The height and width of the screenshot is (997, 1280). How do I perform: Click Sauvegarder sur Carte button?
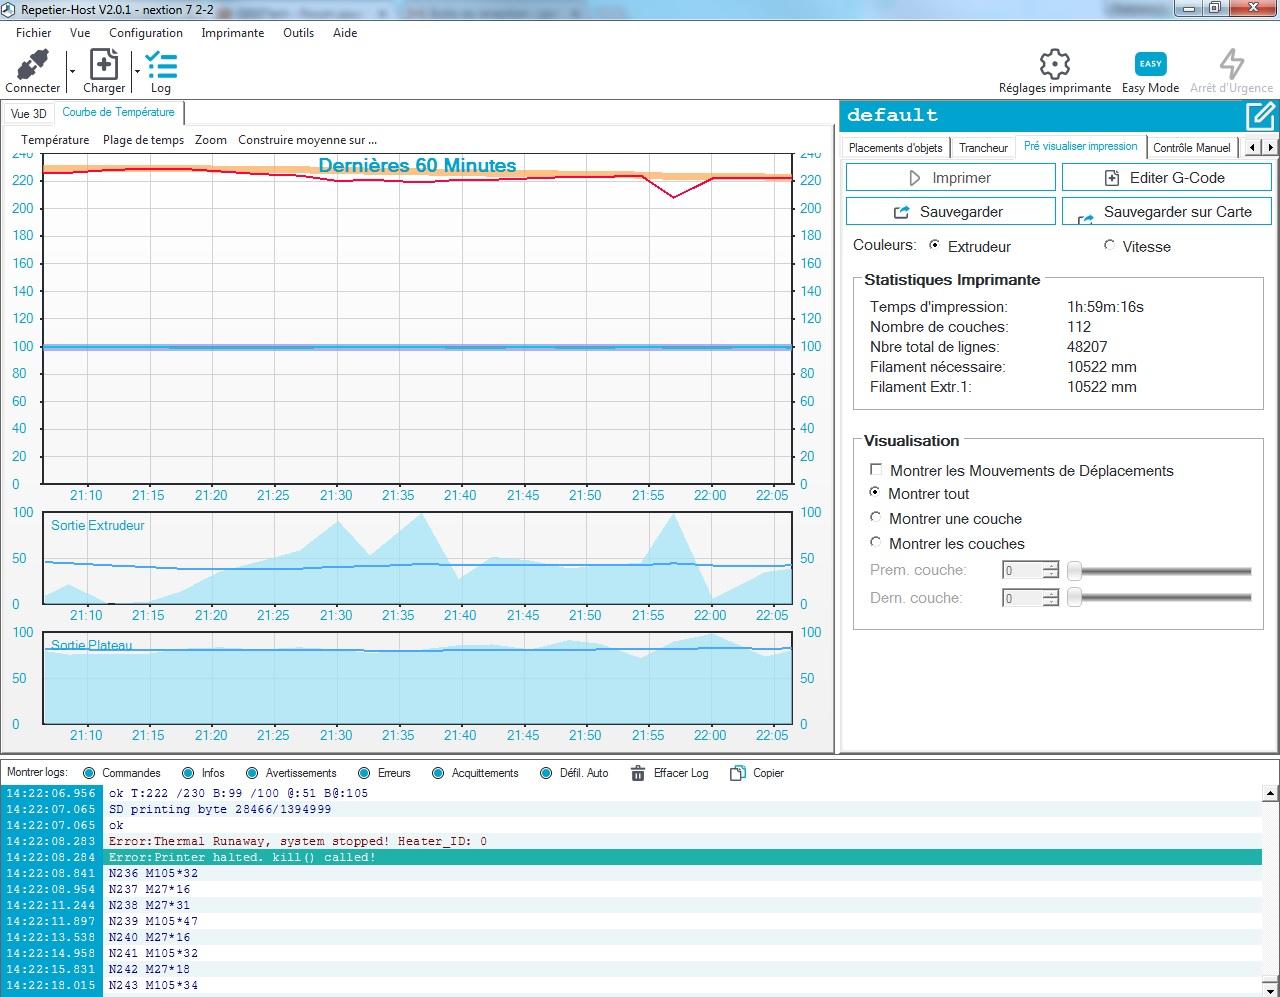1166,212
